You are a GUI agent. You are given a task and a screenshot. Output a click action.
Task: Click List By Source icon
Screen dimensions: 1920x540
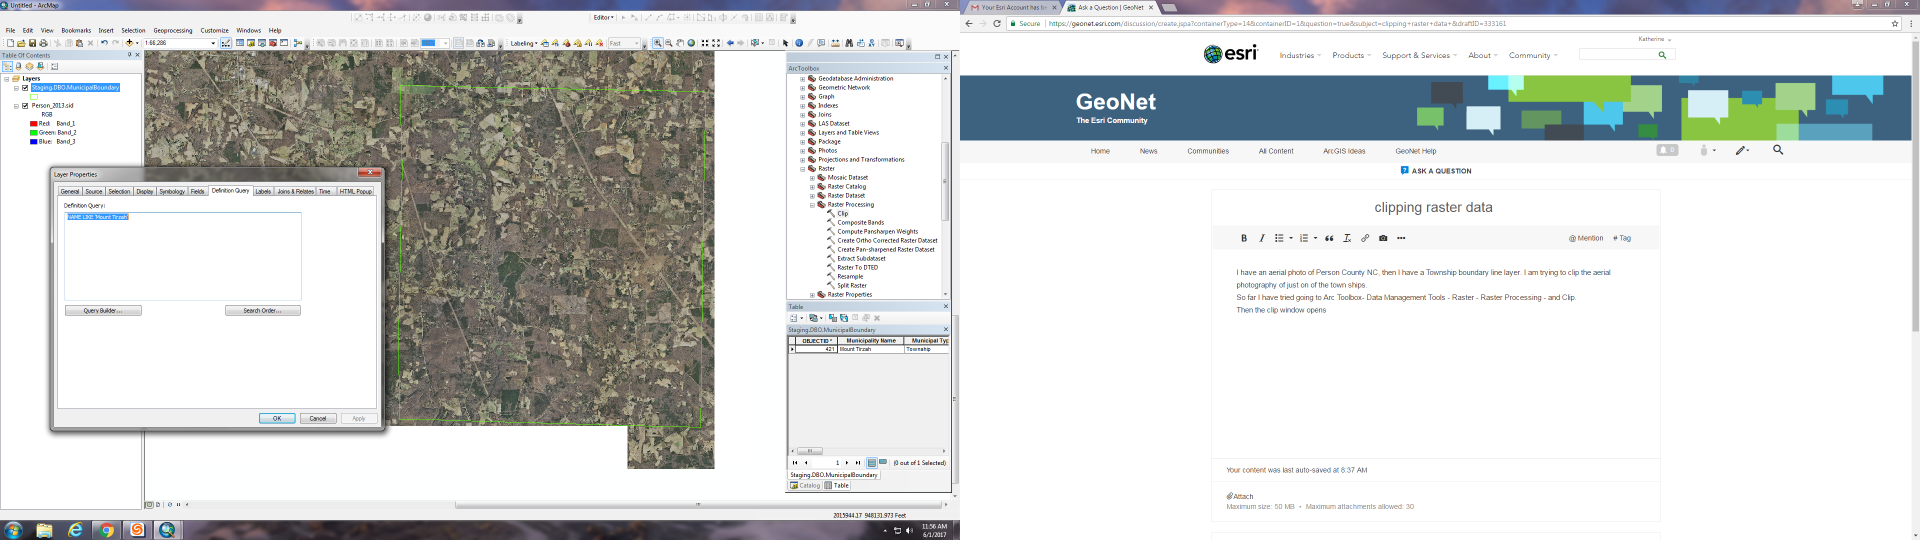point(18,66)
